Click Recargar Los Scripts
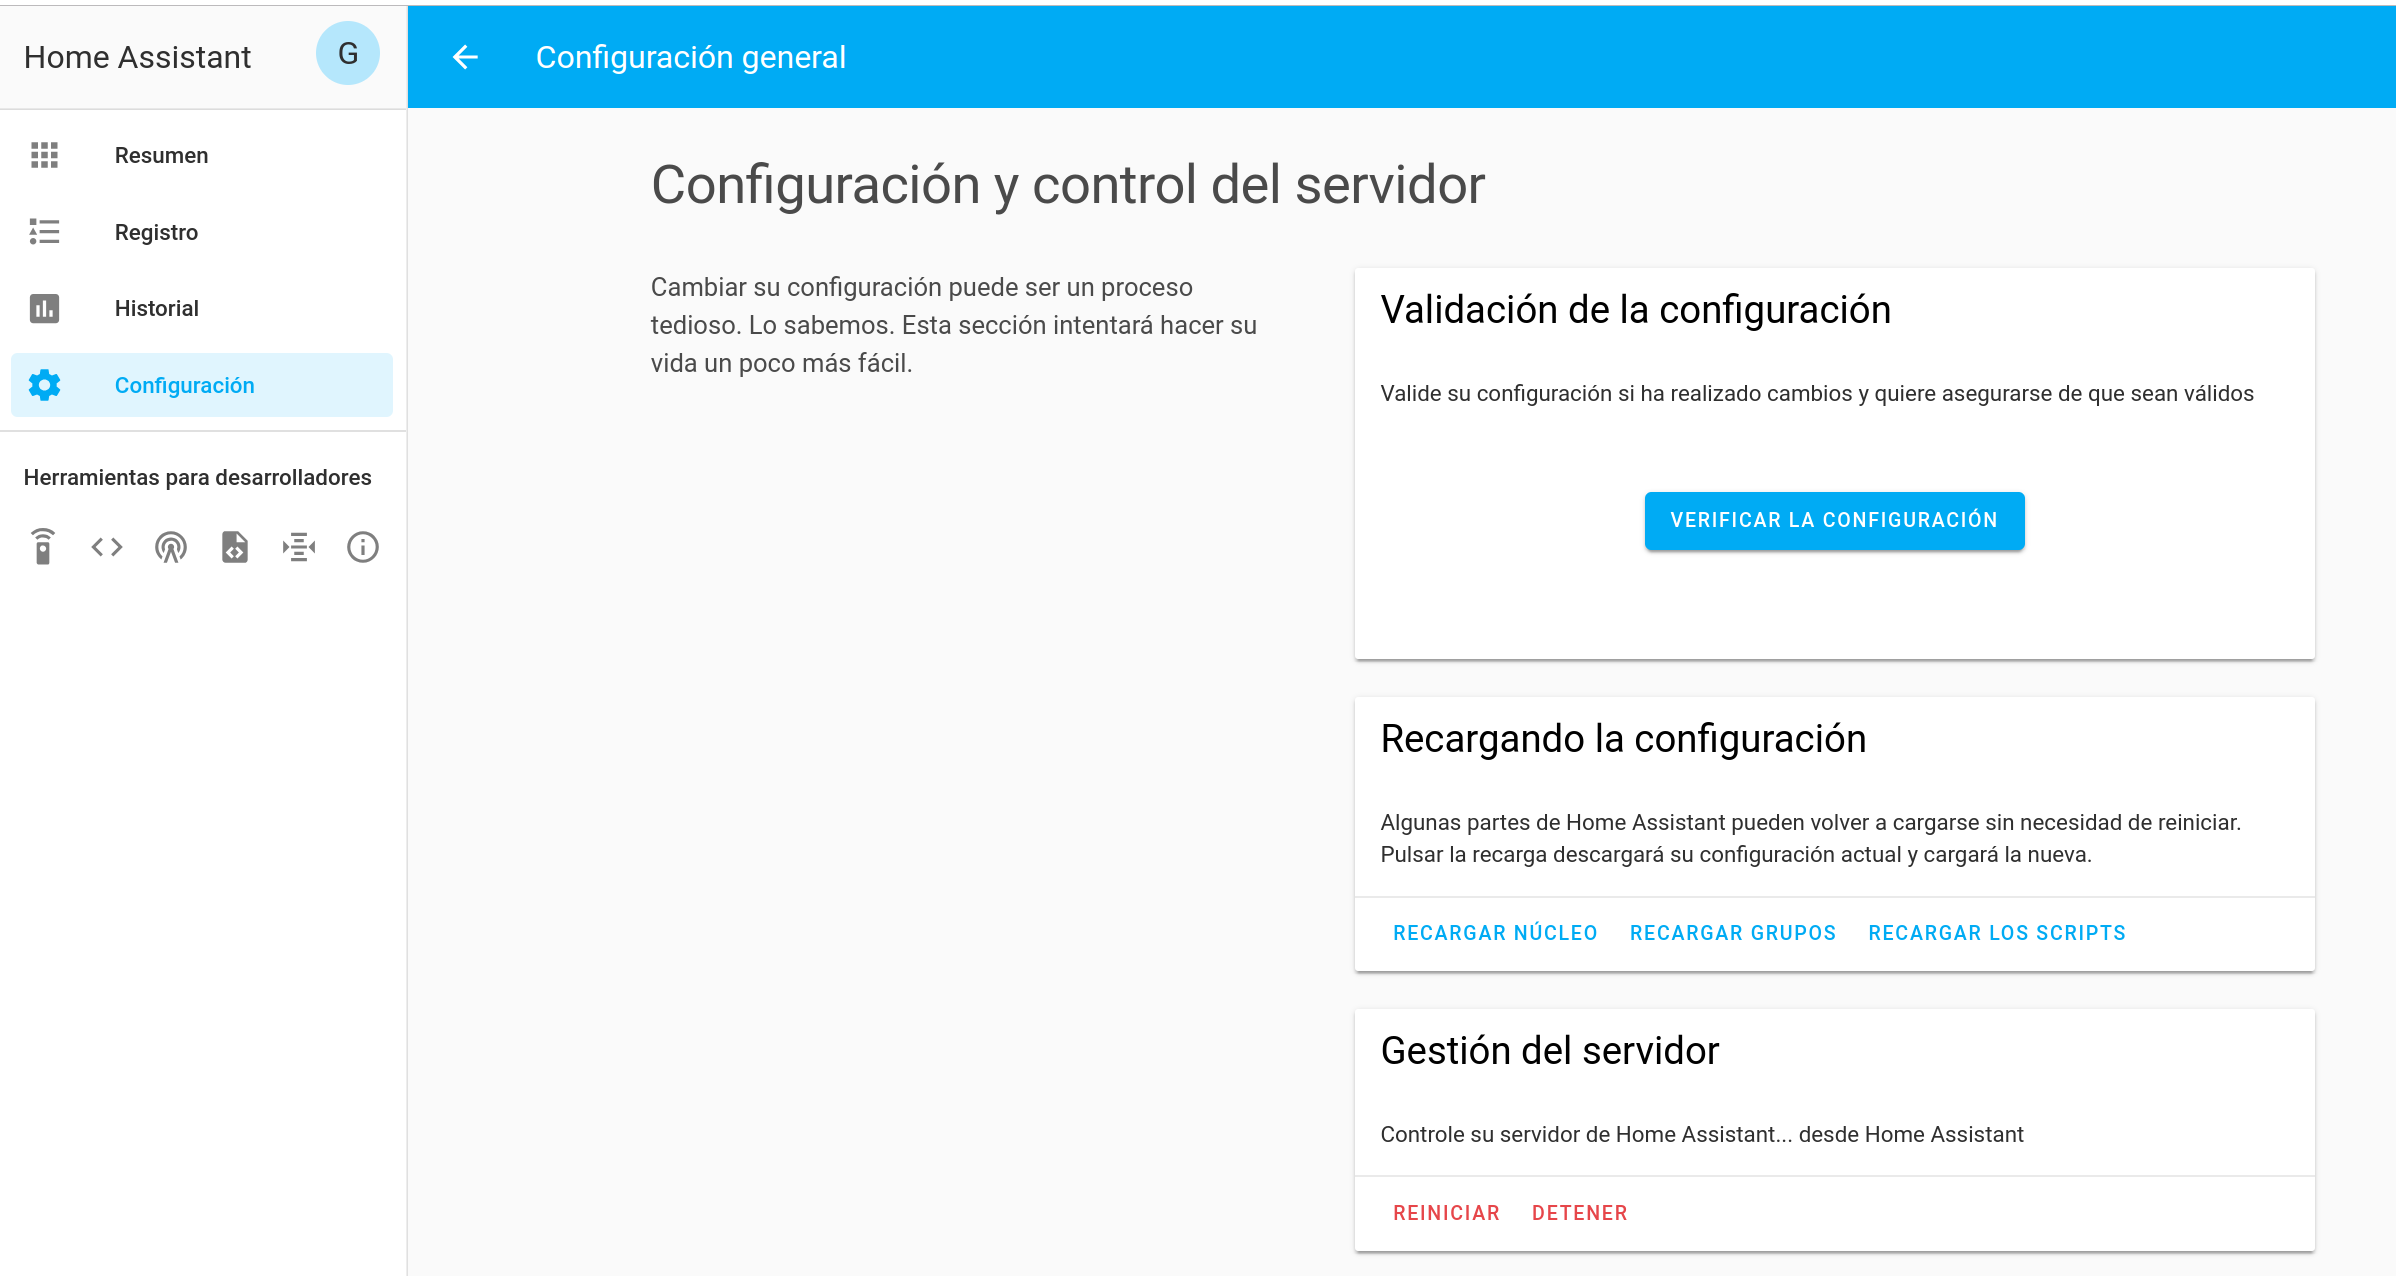The width and height of the screenshot is (2396, 1276). pos(1996,933)
